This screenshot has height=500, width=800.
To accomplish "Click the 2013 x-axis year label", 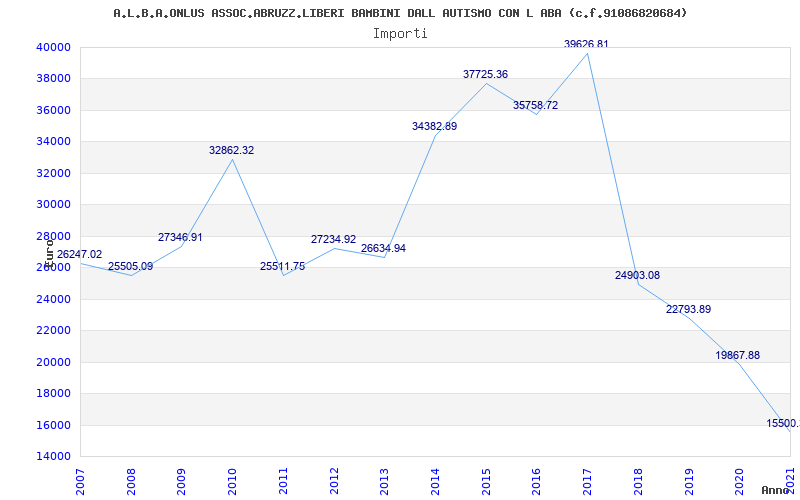I will tap(384, 482).
